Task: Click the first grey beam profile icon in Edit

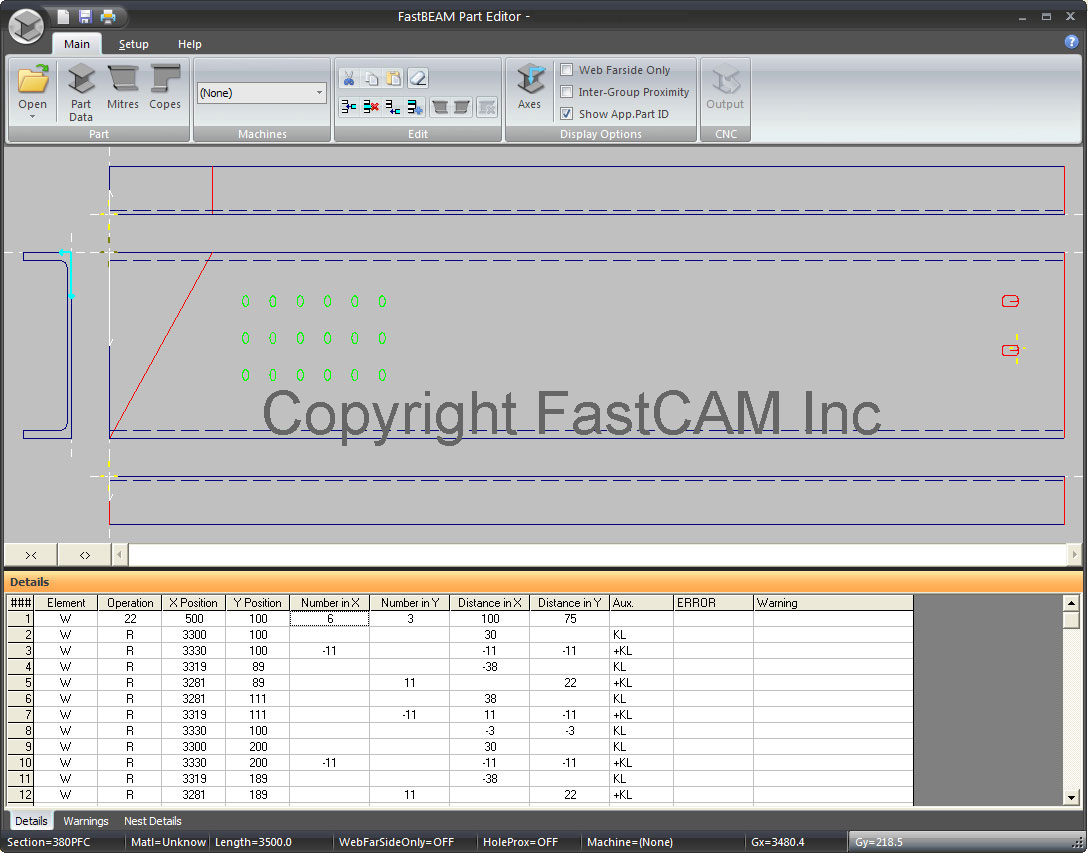Action: (x=440, y=107)
